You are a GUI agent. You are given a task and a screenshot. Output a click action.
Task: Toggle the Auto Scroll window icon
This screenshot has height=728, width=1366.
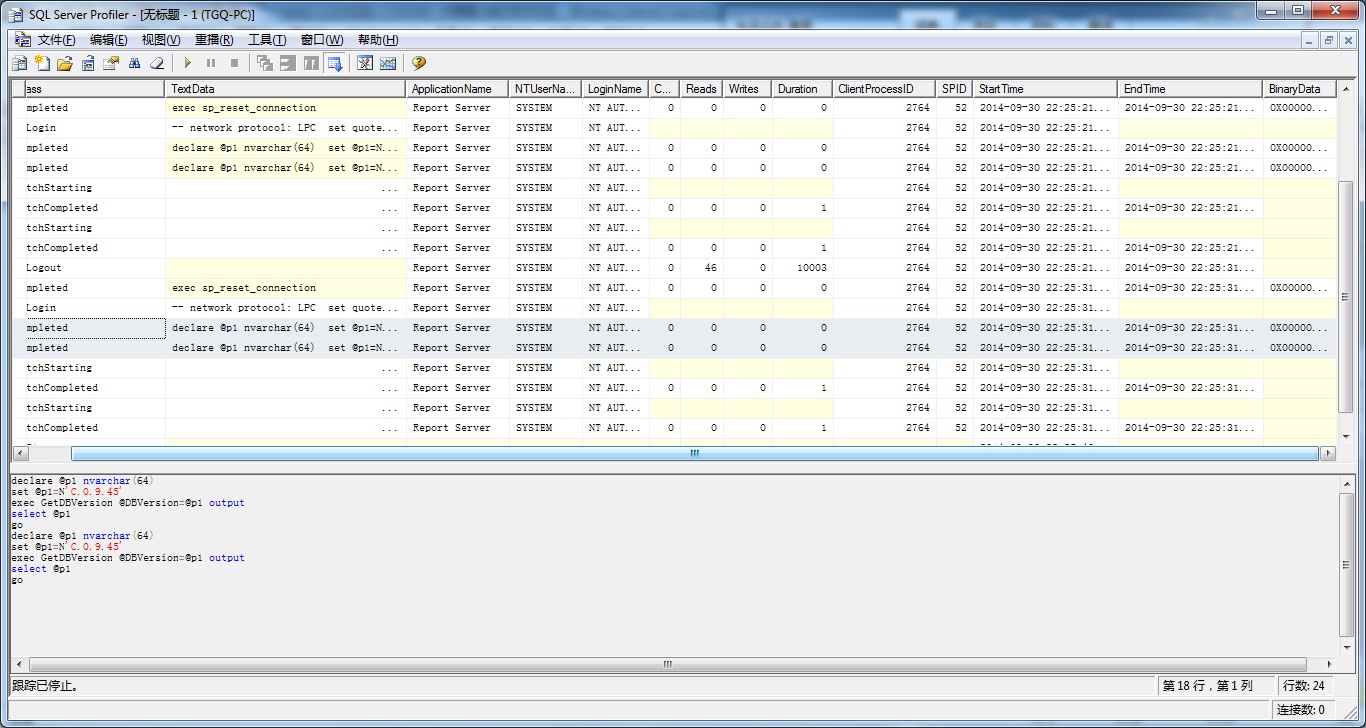pos(335,63)
